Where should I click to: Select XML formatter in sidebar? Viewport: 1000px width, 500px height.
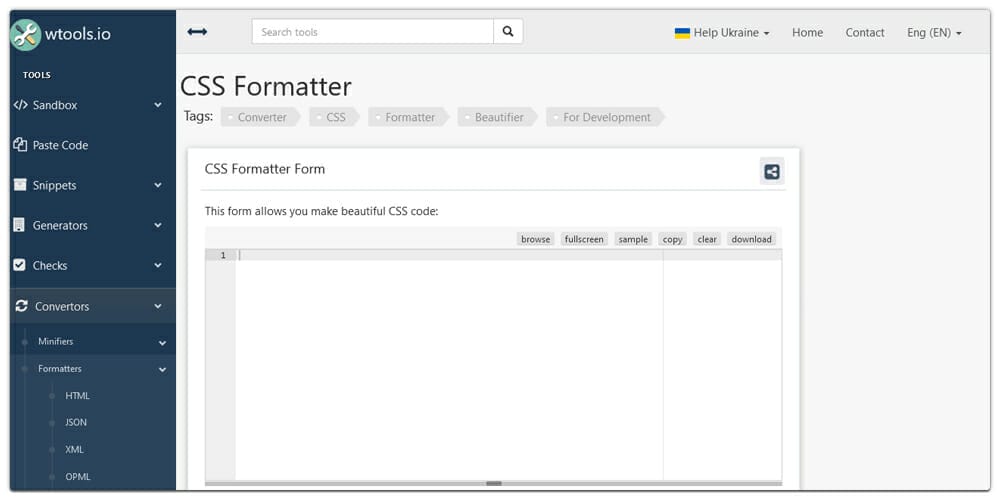(75, 450)
